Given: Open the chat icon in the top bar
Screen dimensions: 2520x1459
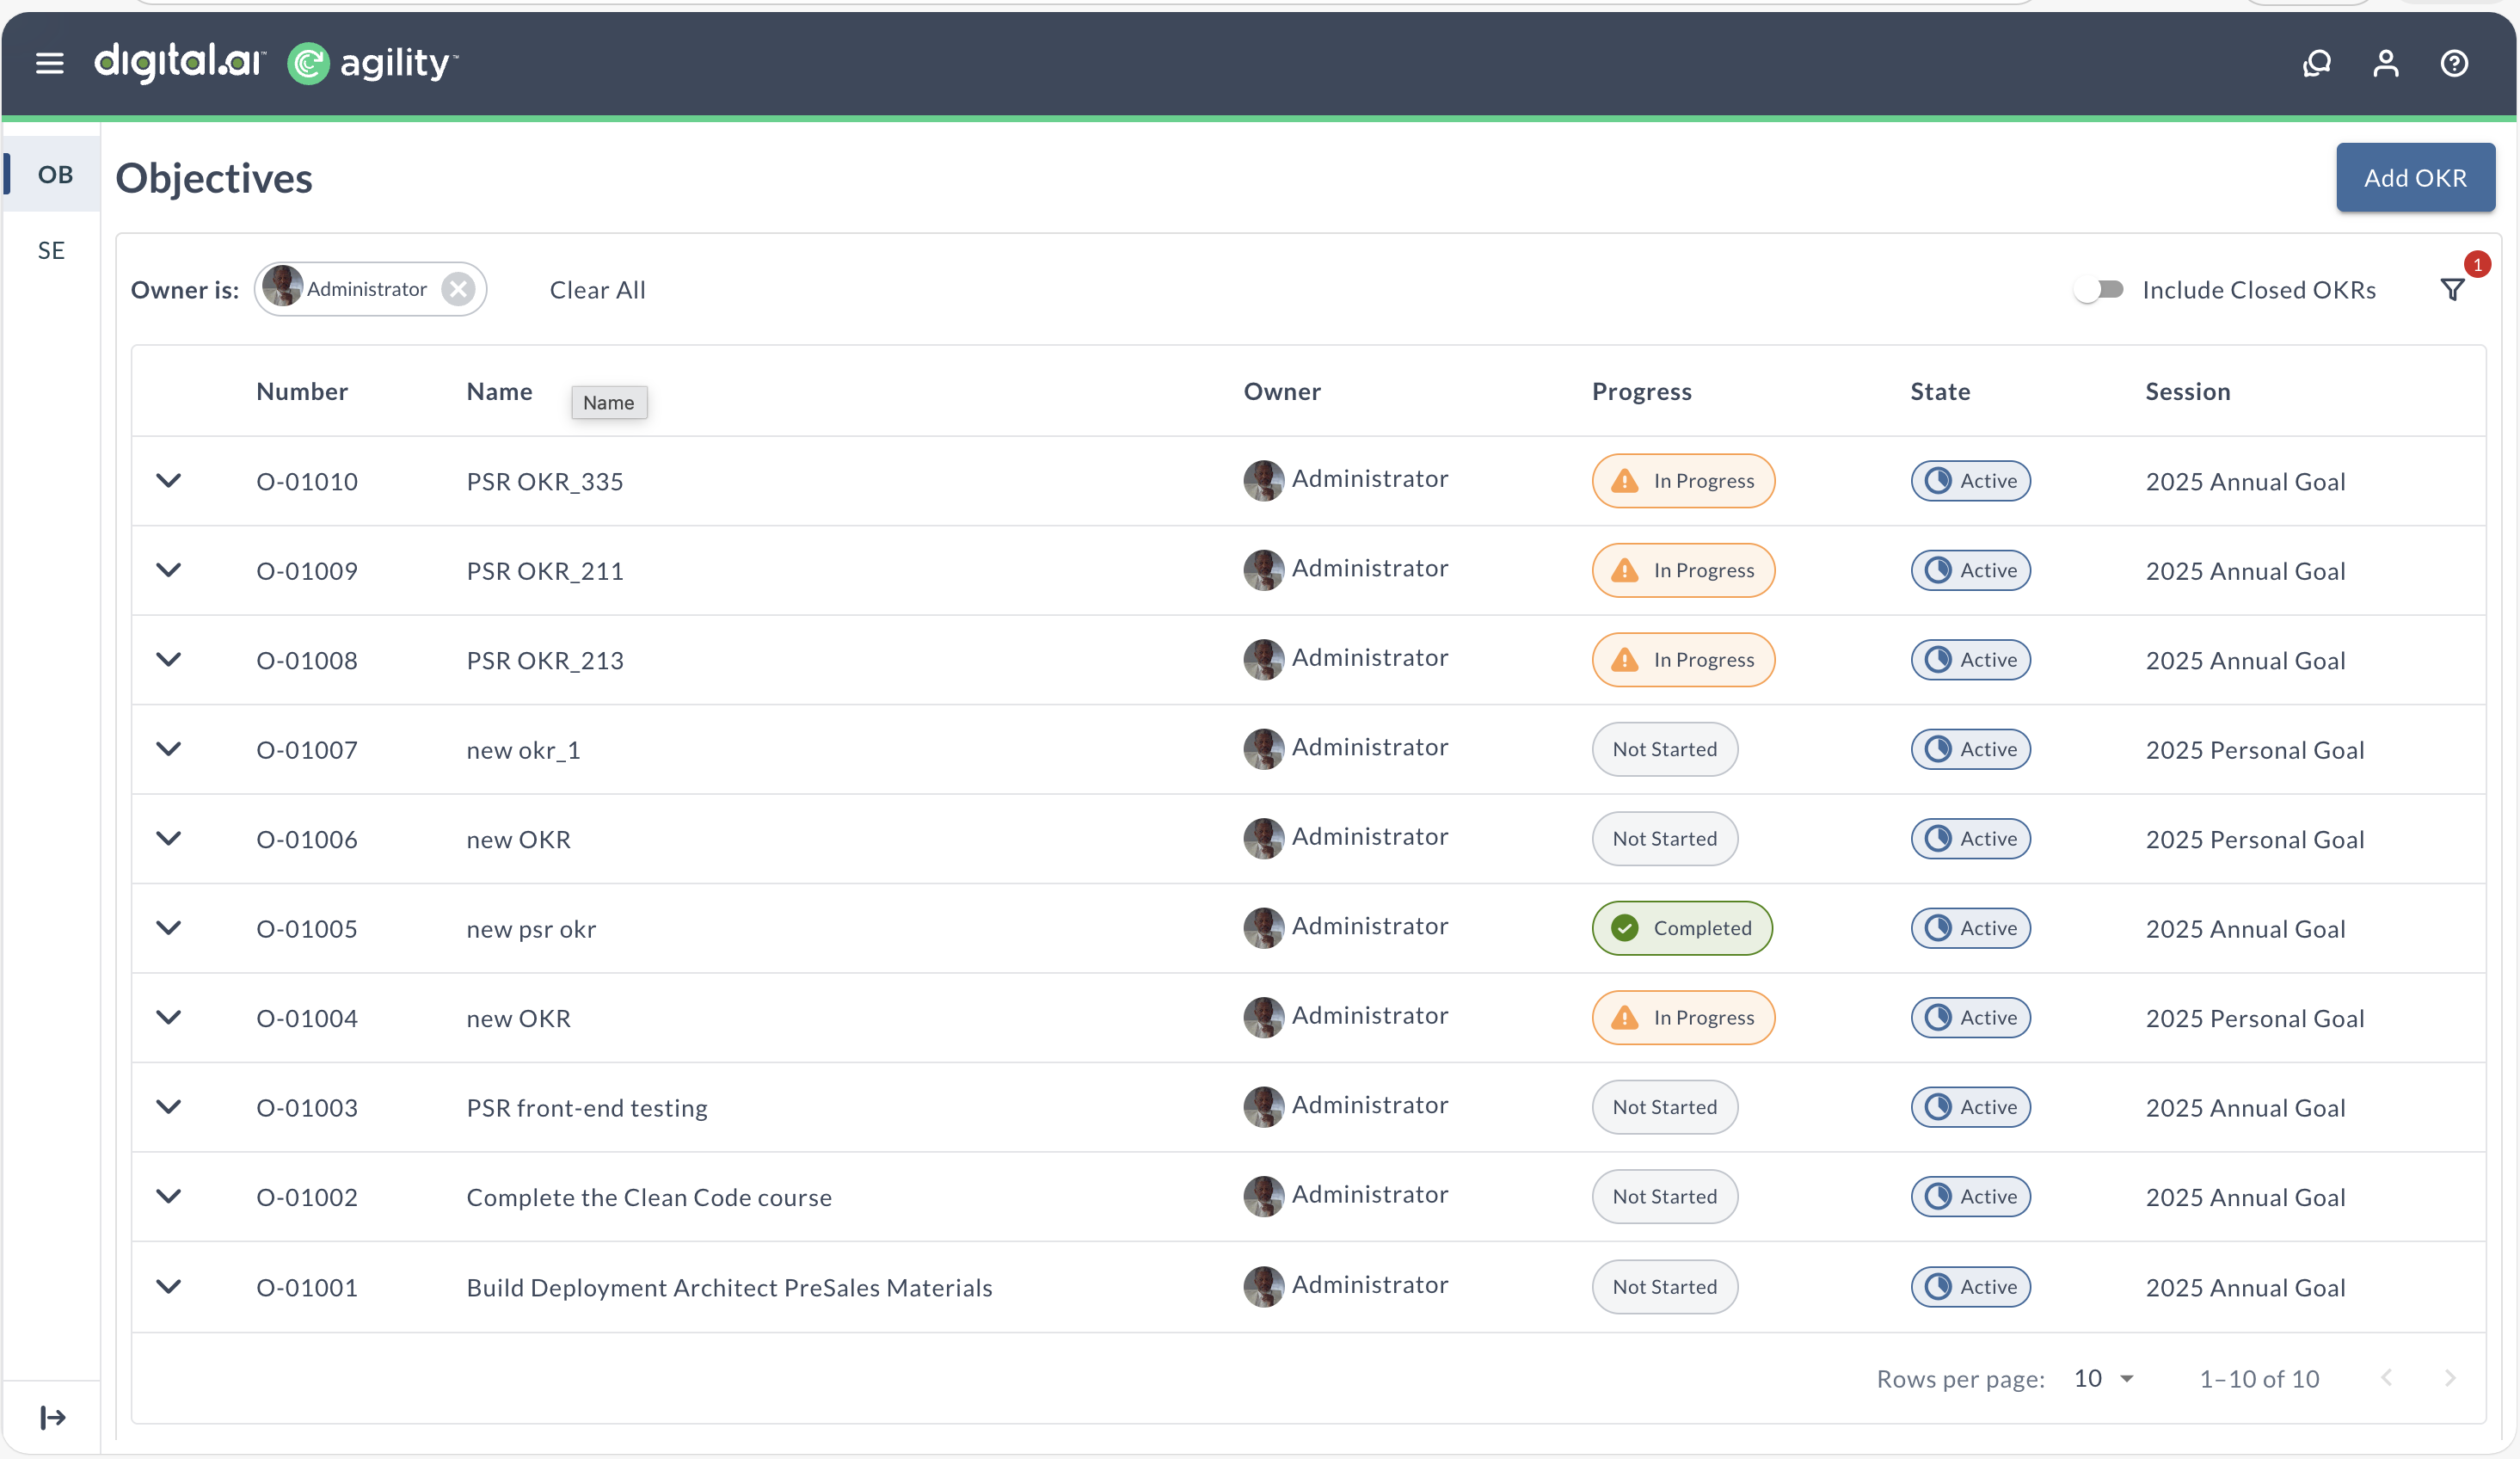Looking at the screenshot, I should (2317, 63).
